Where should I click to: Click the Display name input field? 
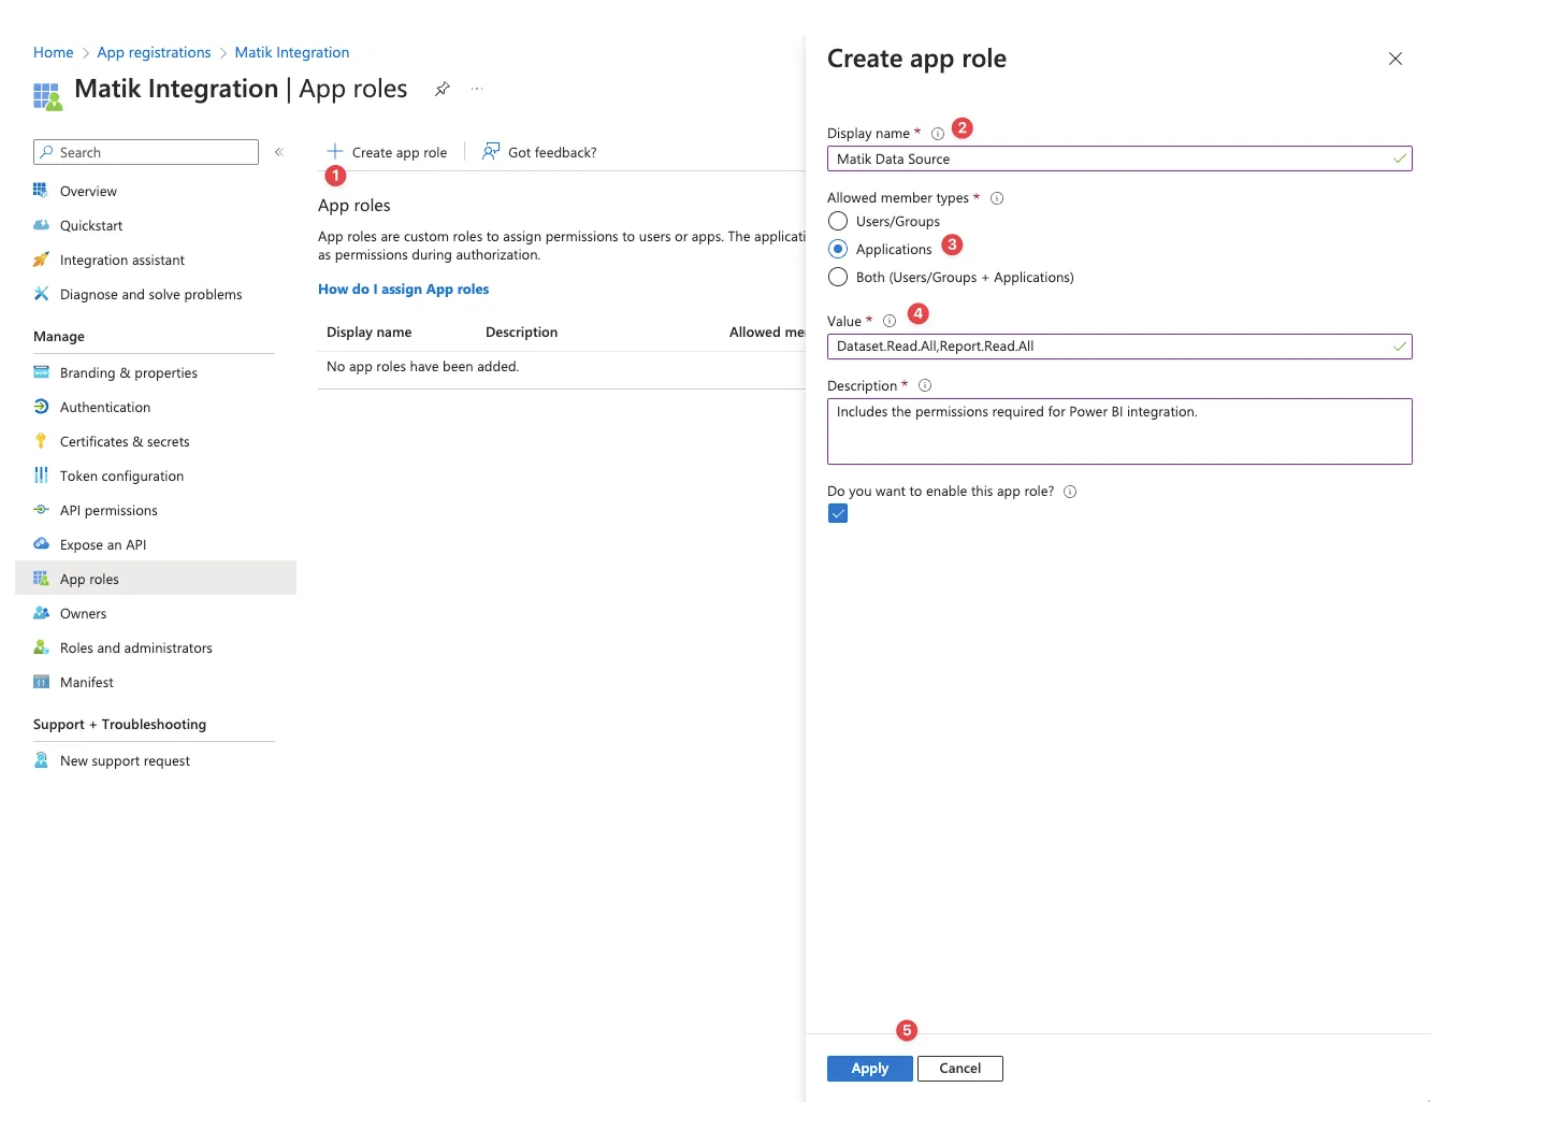[x=1119, y=159]
